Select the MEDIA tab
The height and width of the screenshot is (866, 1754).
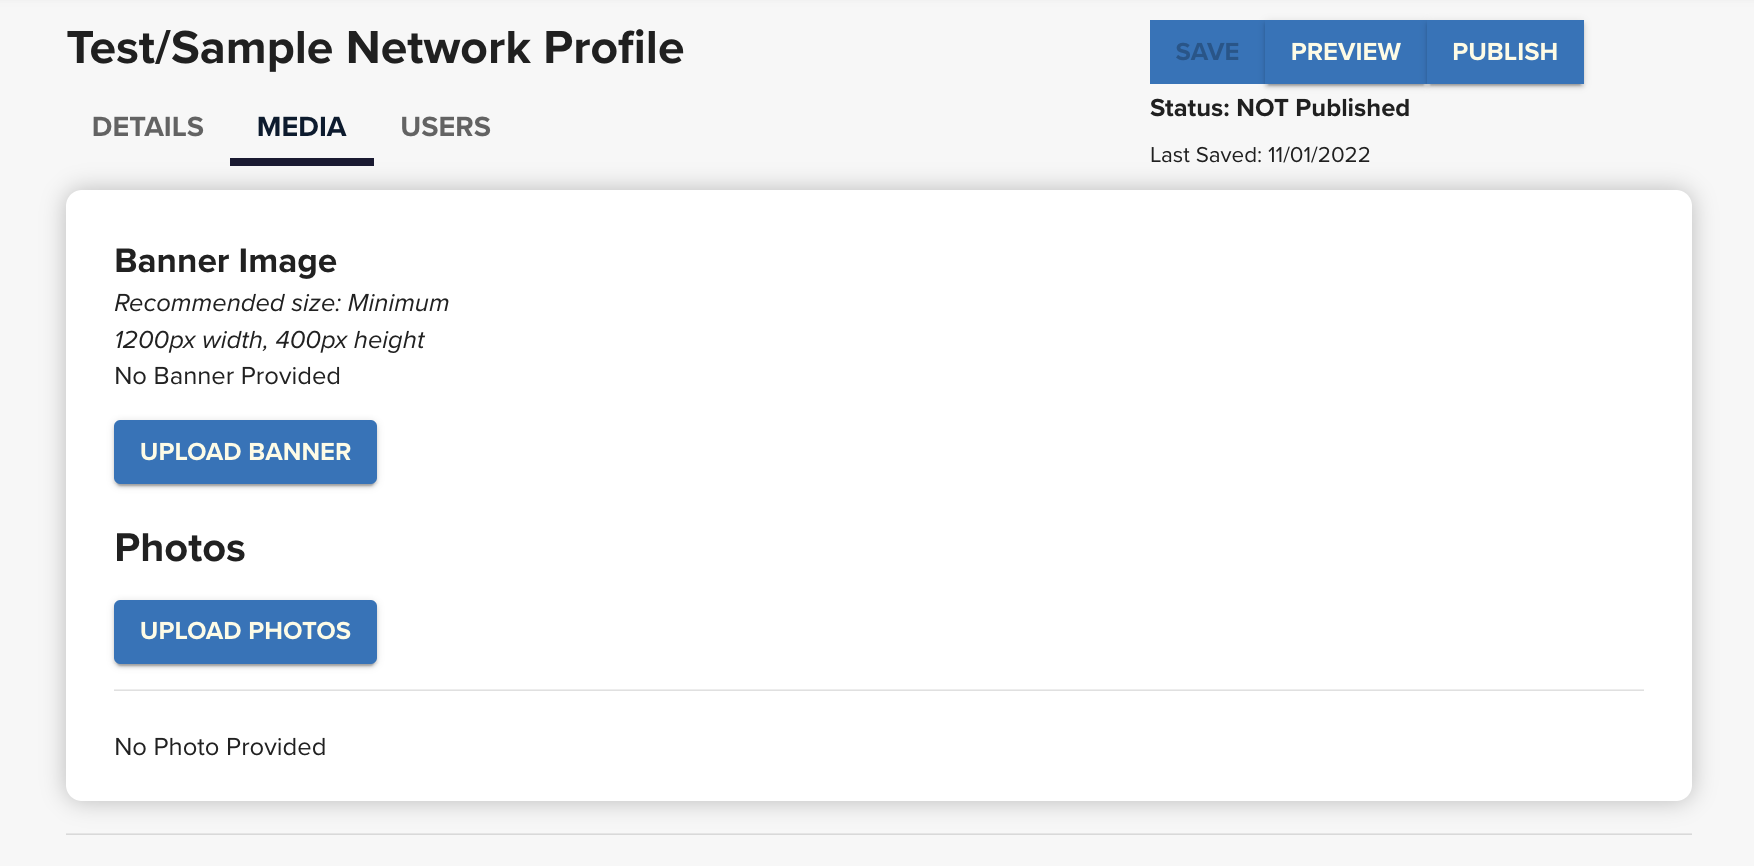pyautogui.click(x=302, y=127)
